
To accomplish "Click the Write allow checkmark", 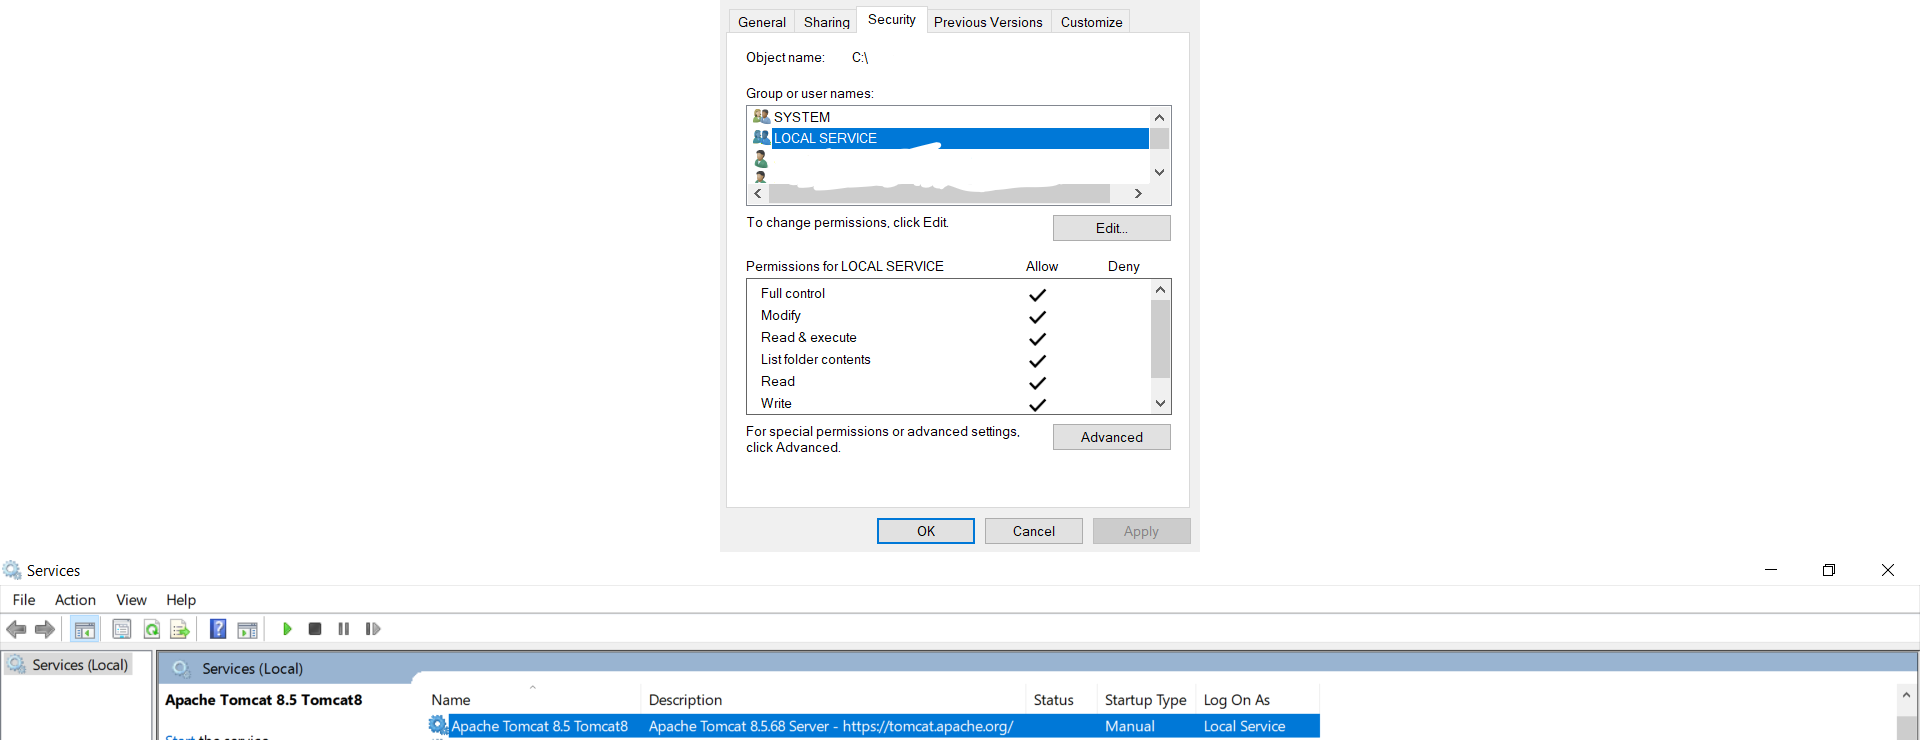I will [1037, 405].
